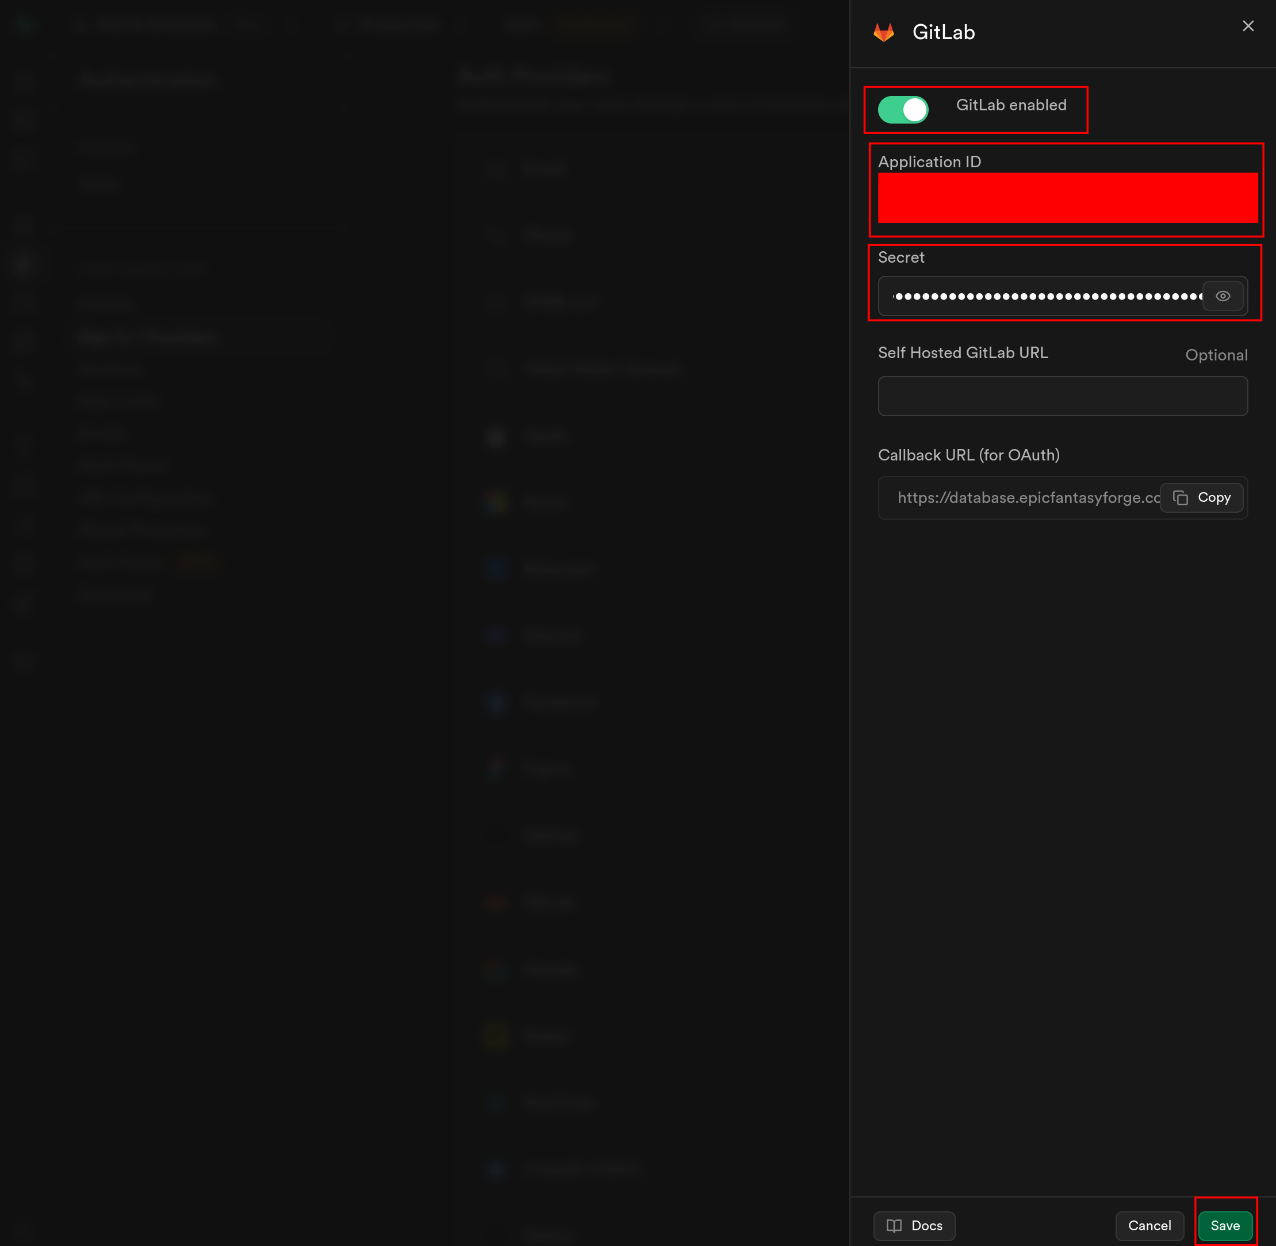Click the 'GitLab enabled' label text
Screen dimensions: 1276x1246
click(1011, 105)
